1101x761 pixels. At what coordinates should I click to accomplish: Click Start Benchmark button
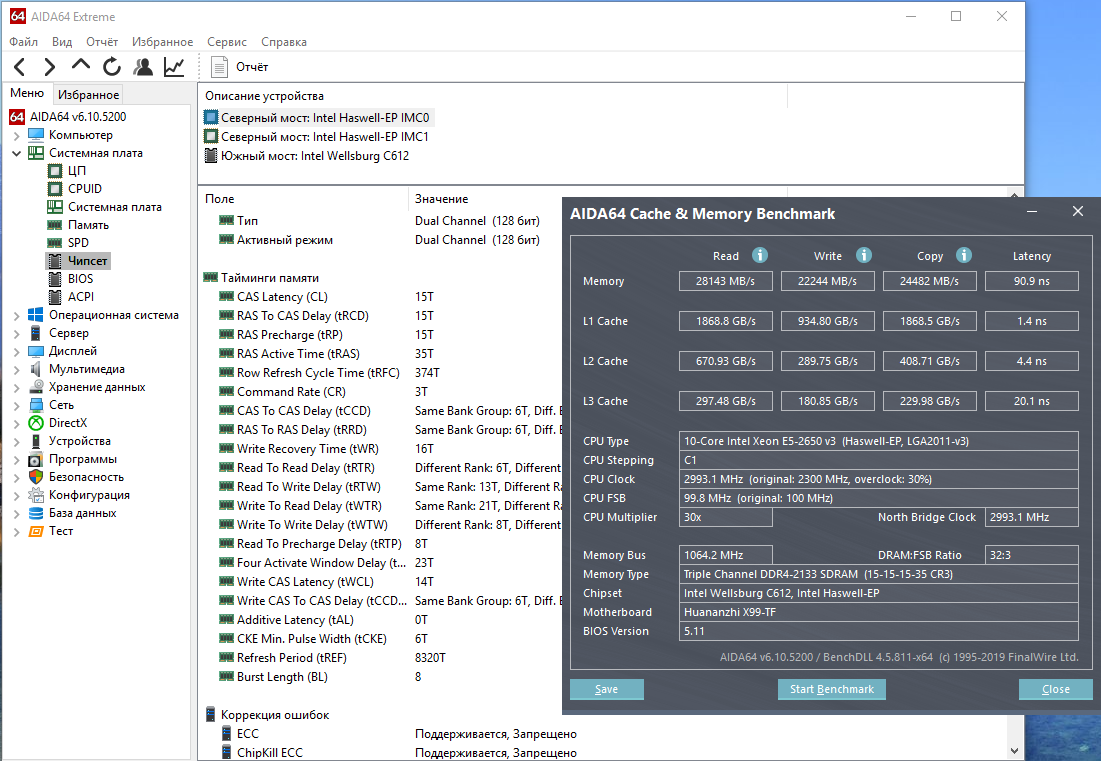coord(832,689)
